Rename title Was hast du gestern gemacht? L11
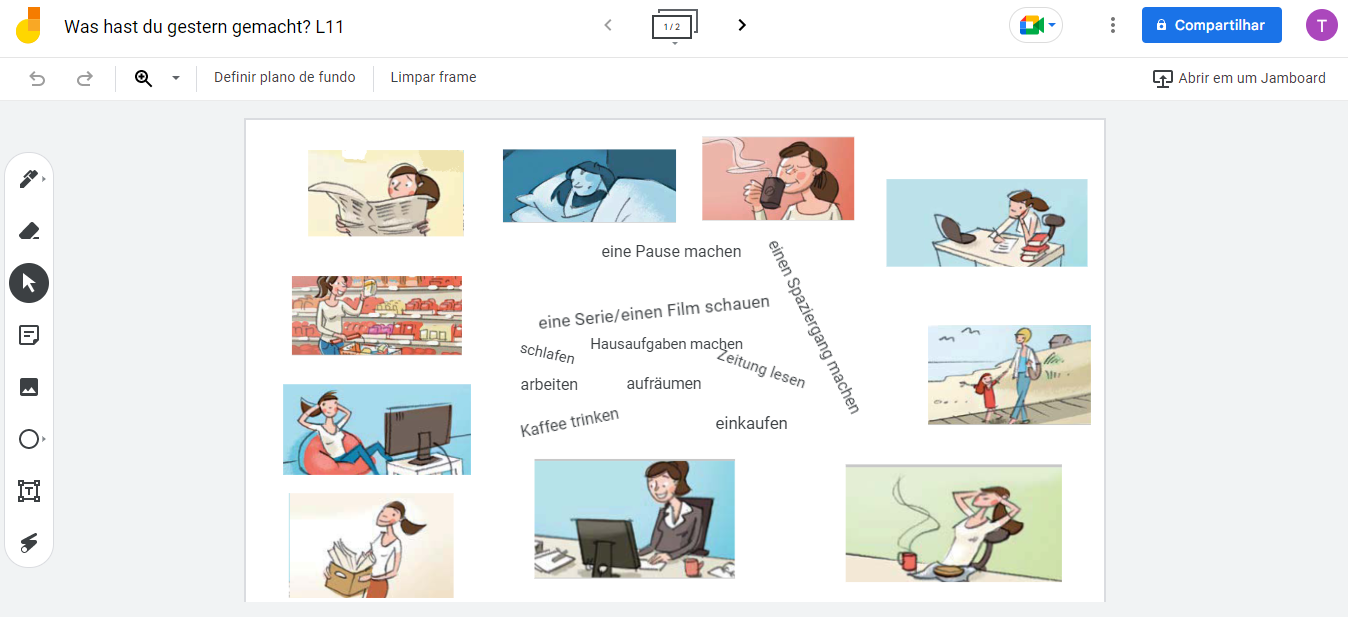The image size is (1348, 617). [204, 27]
